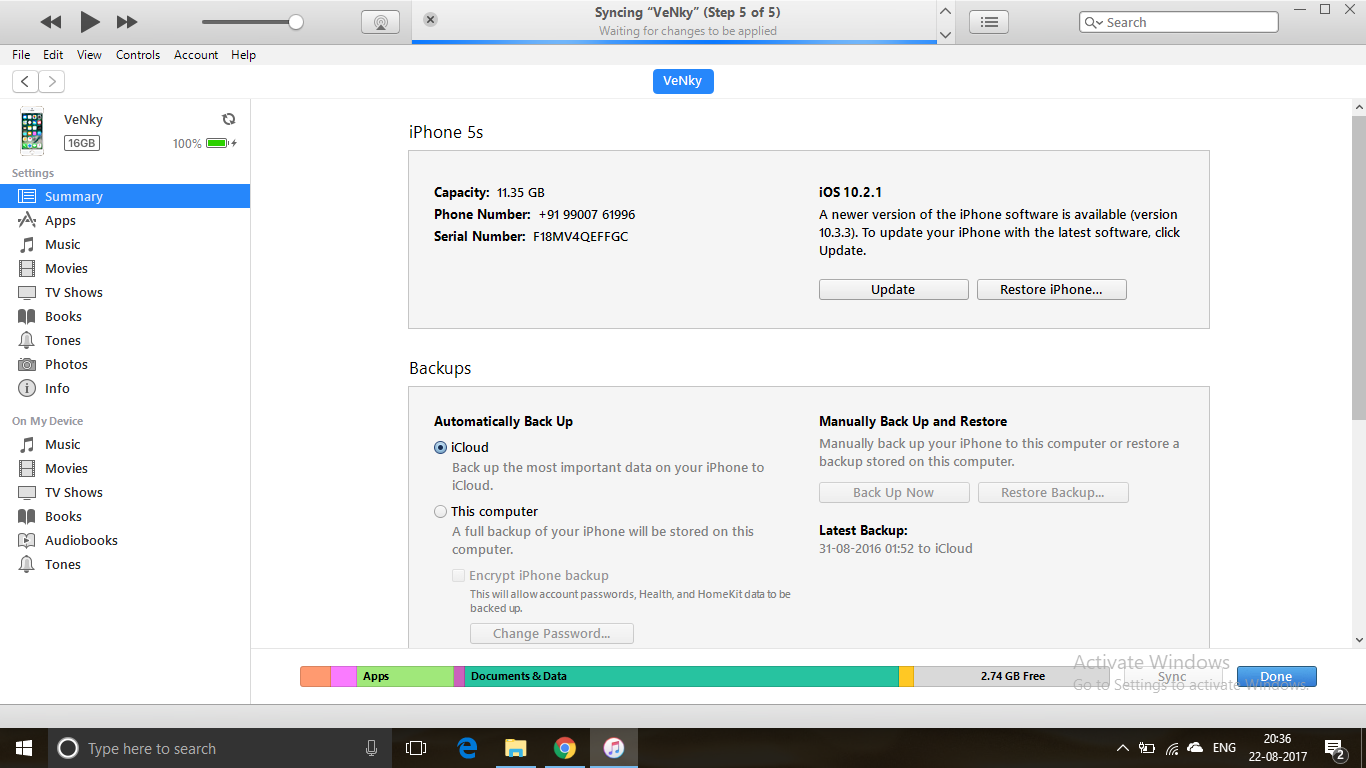Click the Cortana search box on the taskbar

(219, 748)
